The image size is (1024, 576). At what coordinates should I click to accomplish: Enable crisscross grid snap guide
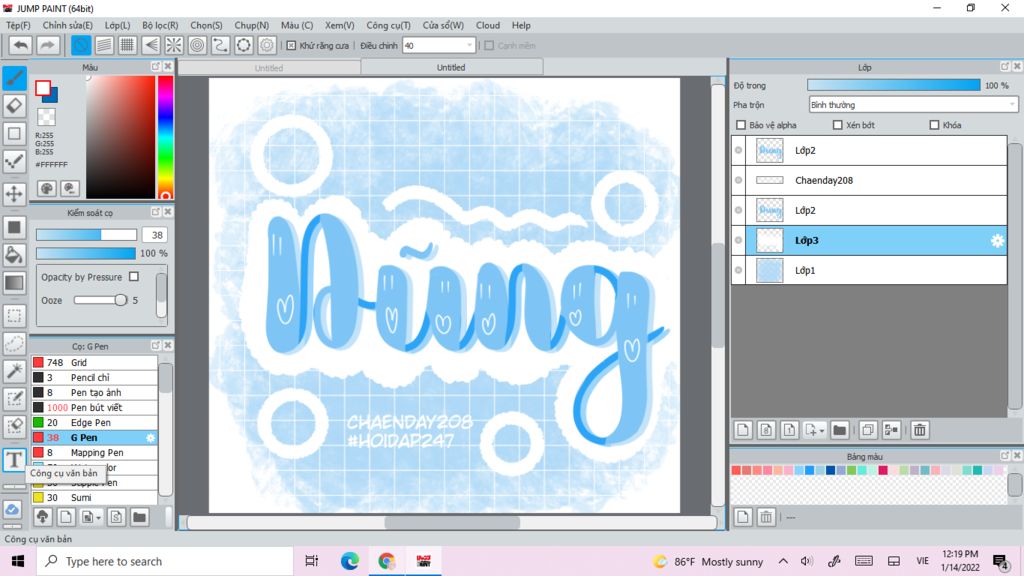(127, 45)
